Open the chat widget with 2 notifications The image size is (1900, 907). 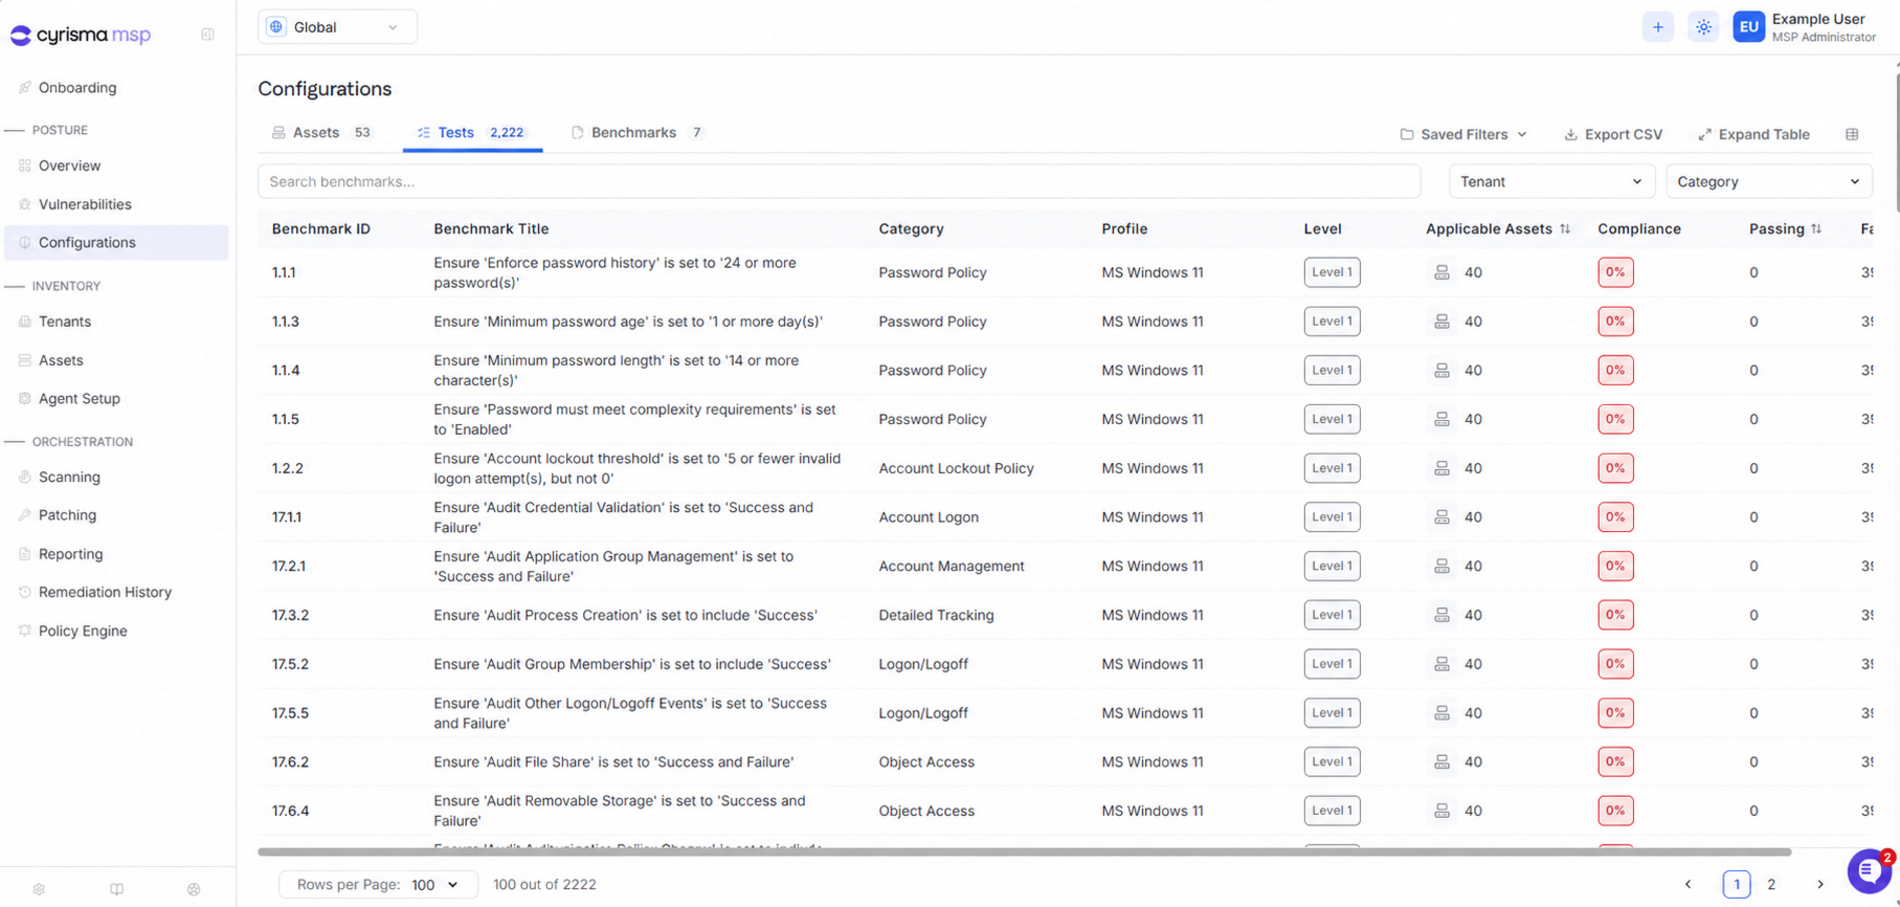pyautogui.click(x=1868, y=871)
